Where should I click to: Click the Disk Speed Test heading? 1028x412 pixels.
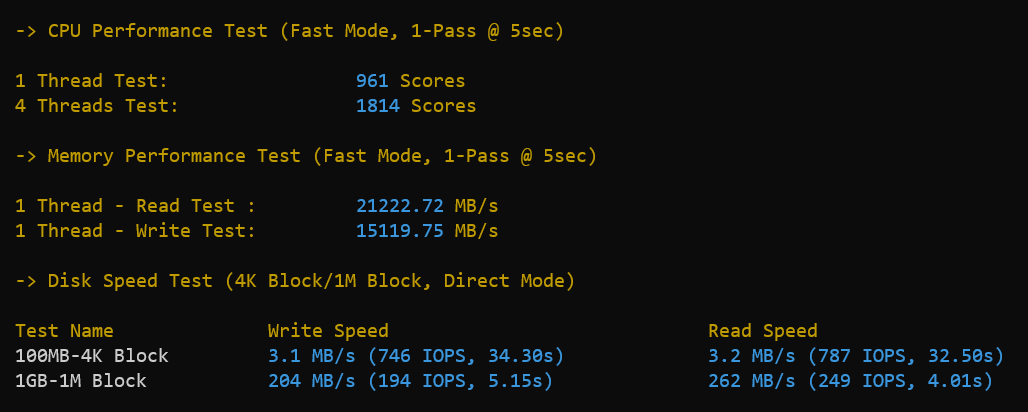coord(295,281)
